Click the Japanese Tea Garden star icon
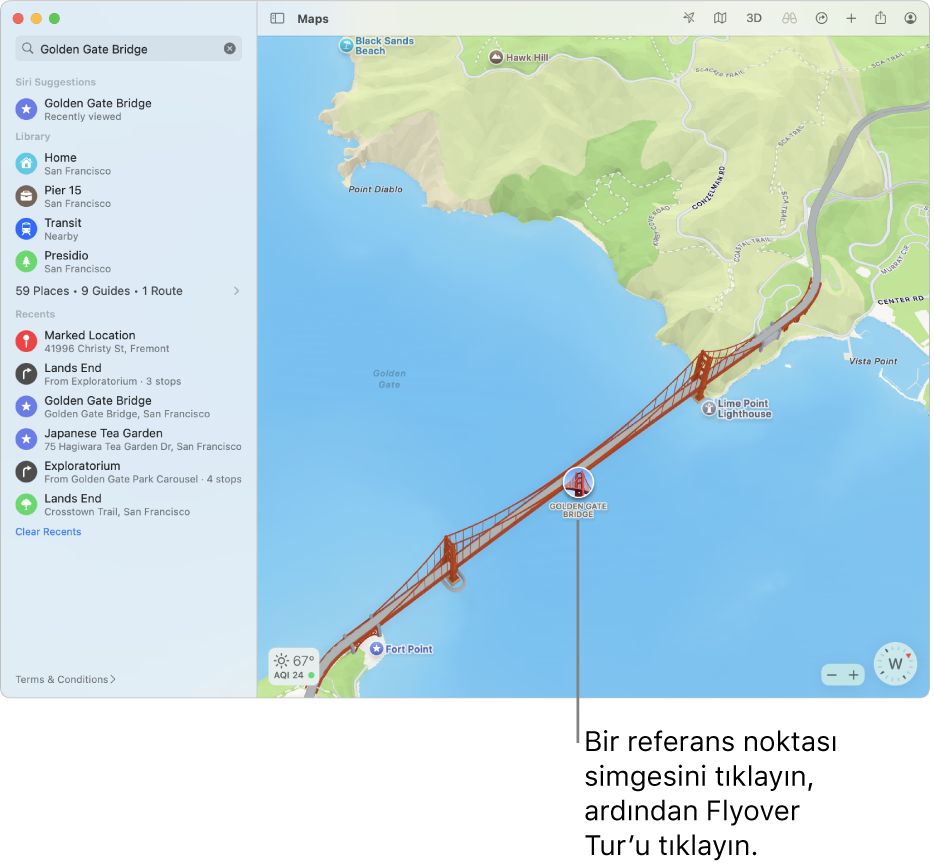The image size is (934, 867). click(26, 439)
